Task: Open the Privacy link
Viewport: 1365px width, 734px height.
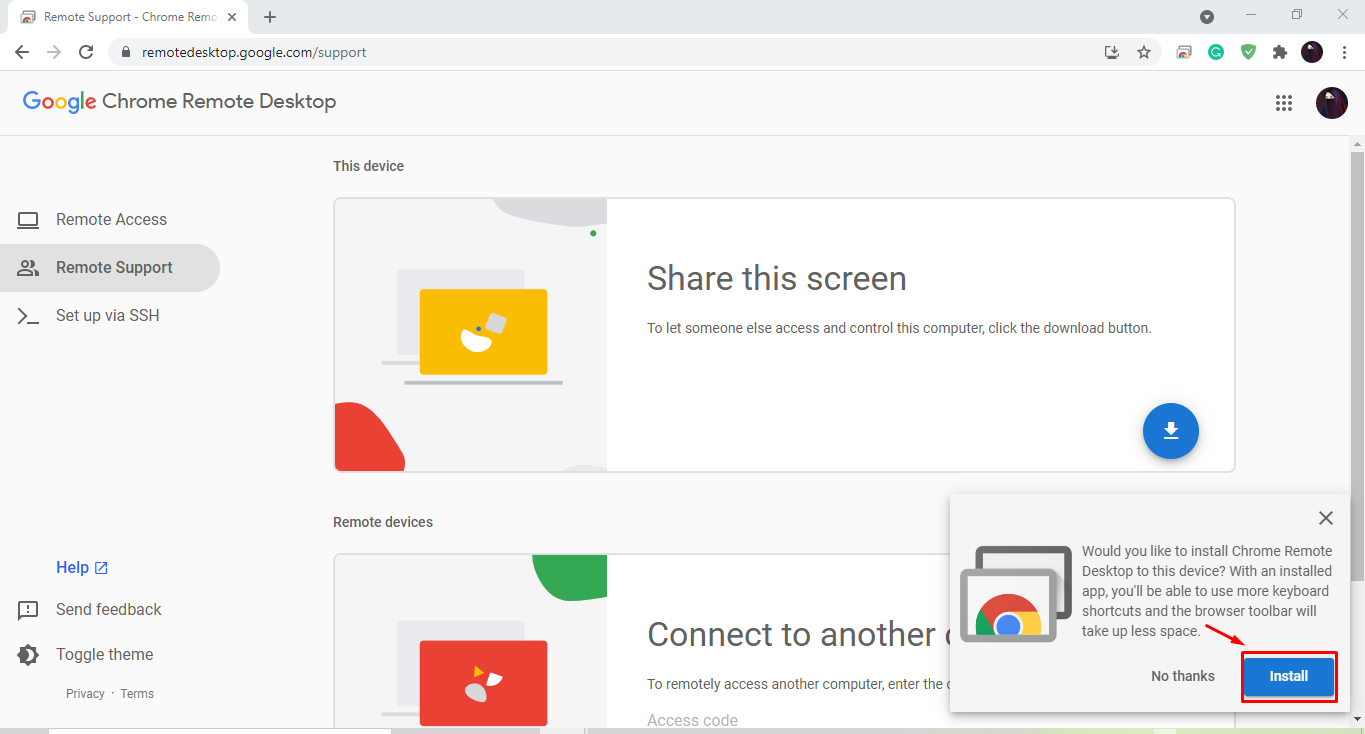Action: [x=85, y=694]
